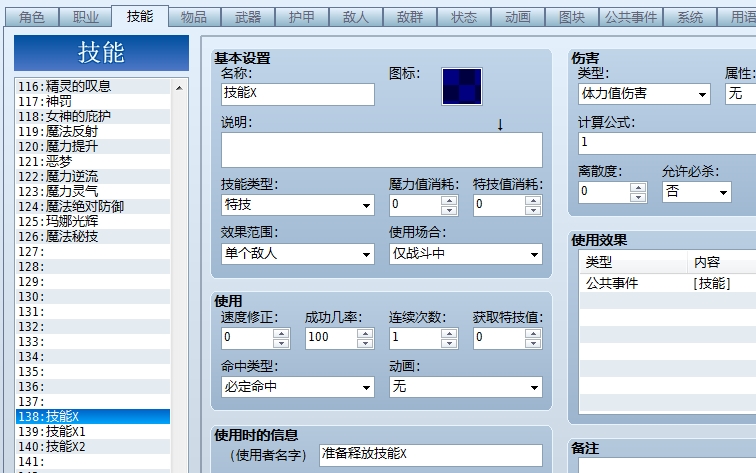This screenshot has height=473, width=756.
Task: Select the 敌群 tab
Action: (x=410, y=17)
